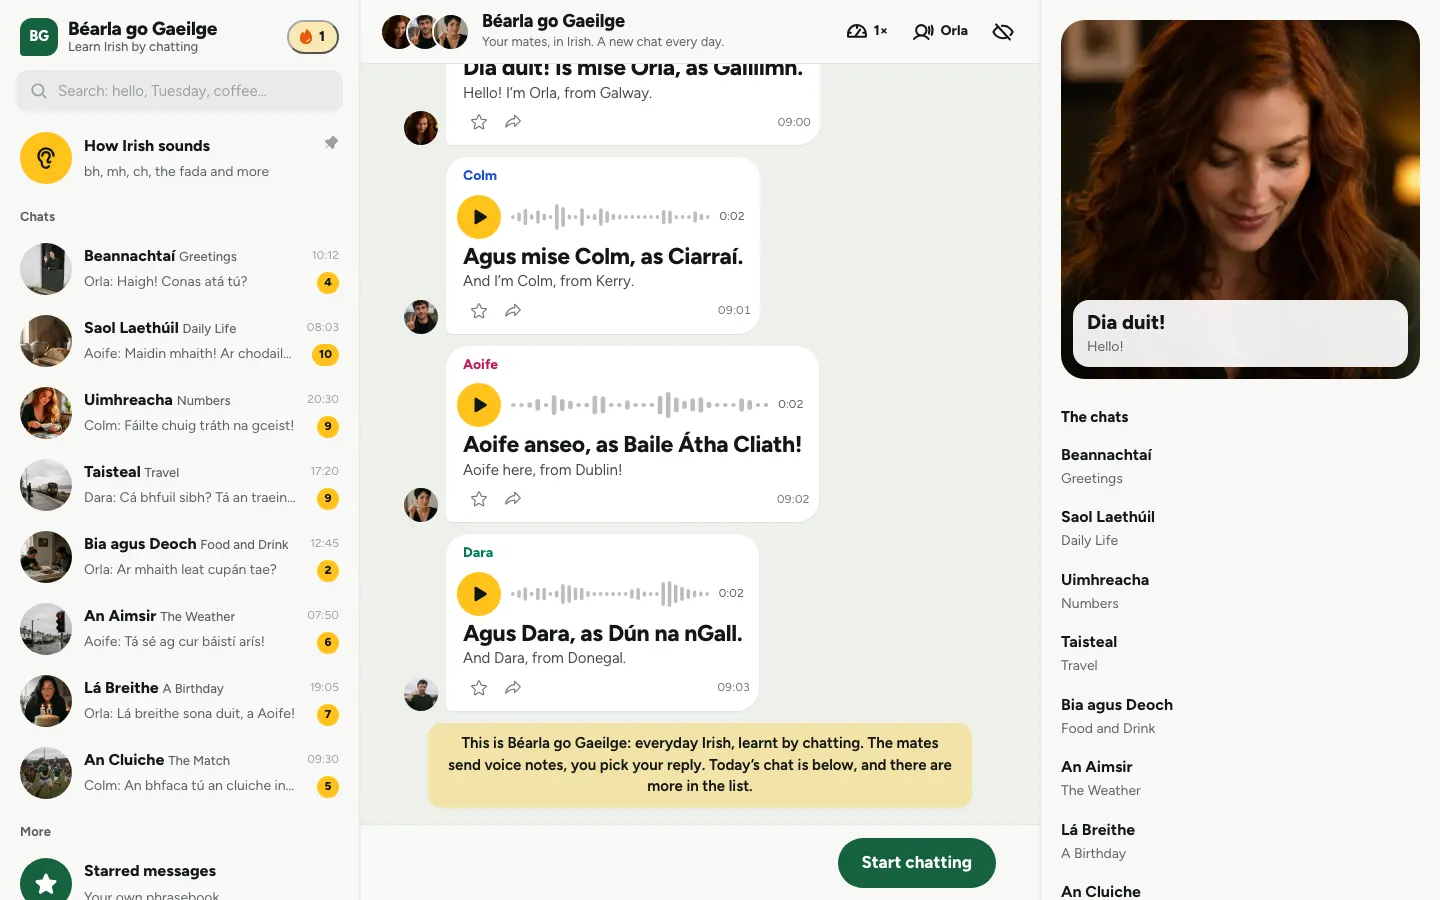1440x900 pixels.
Task: Click the unread badge 10 on Saol Laethúil
Action: click(x=325, y=354)
